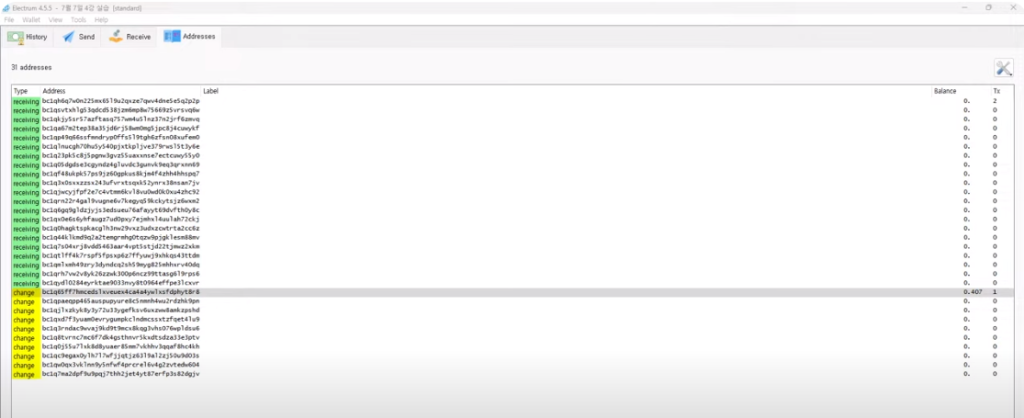Open the tools wrench-screwdriver icon

(1003, 68)
